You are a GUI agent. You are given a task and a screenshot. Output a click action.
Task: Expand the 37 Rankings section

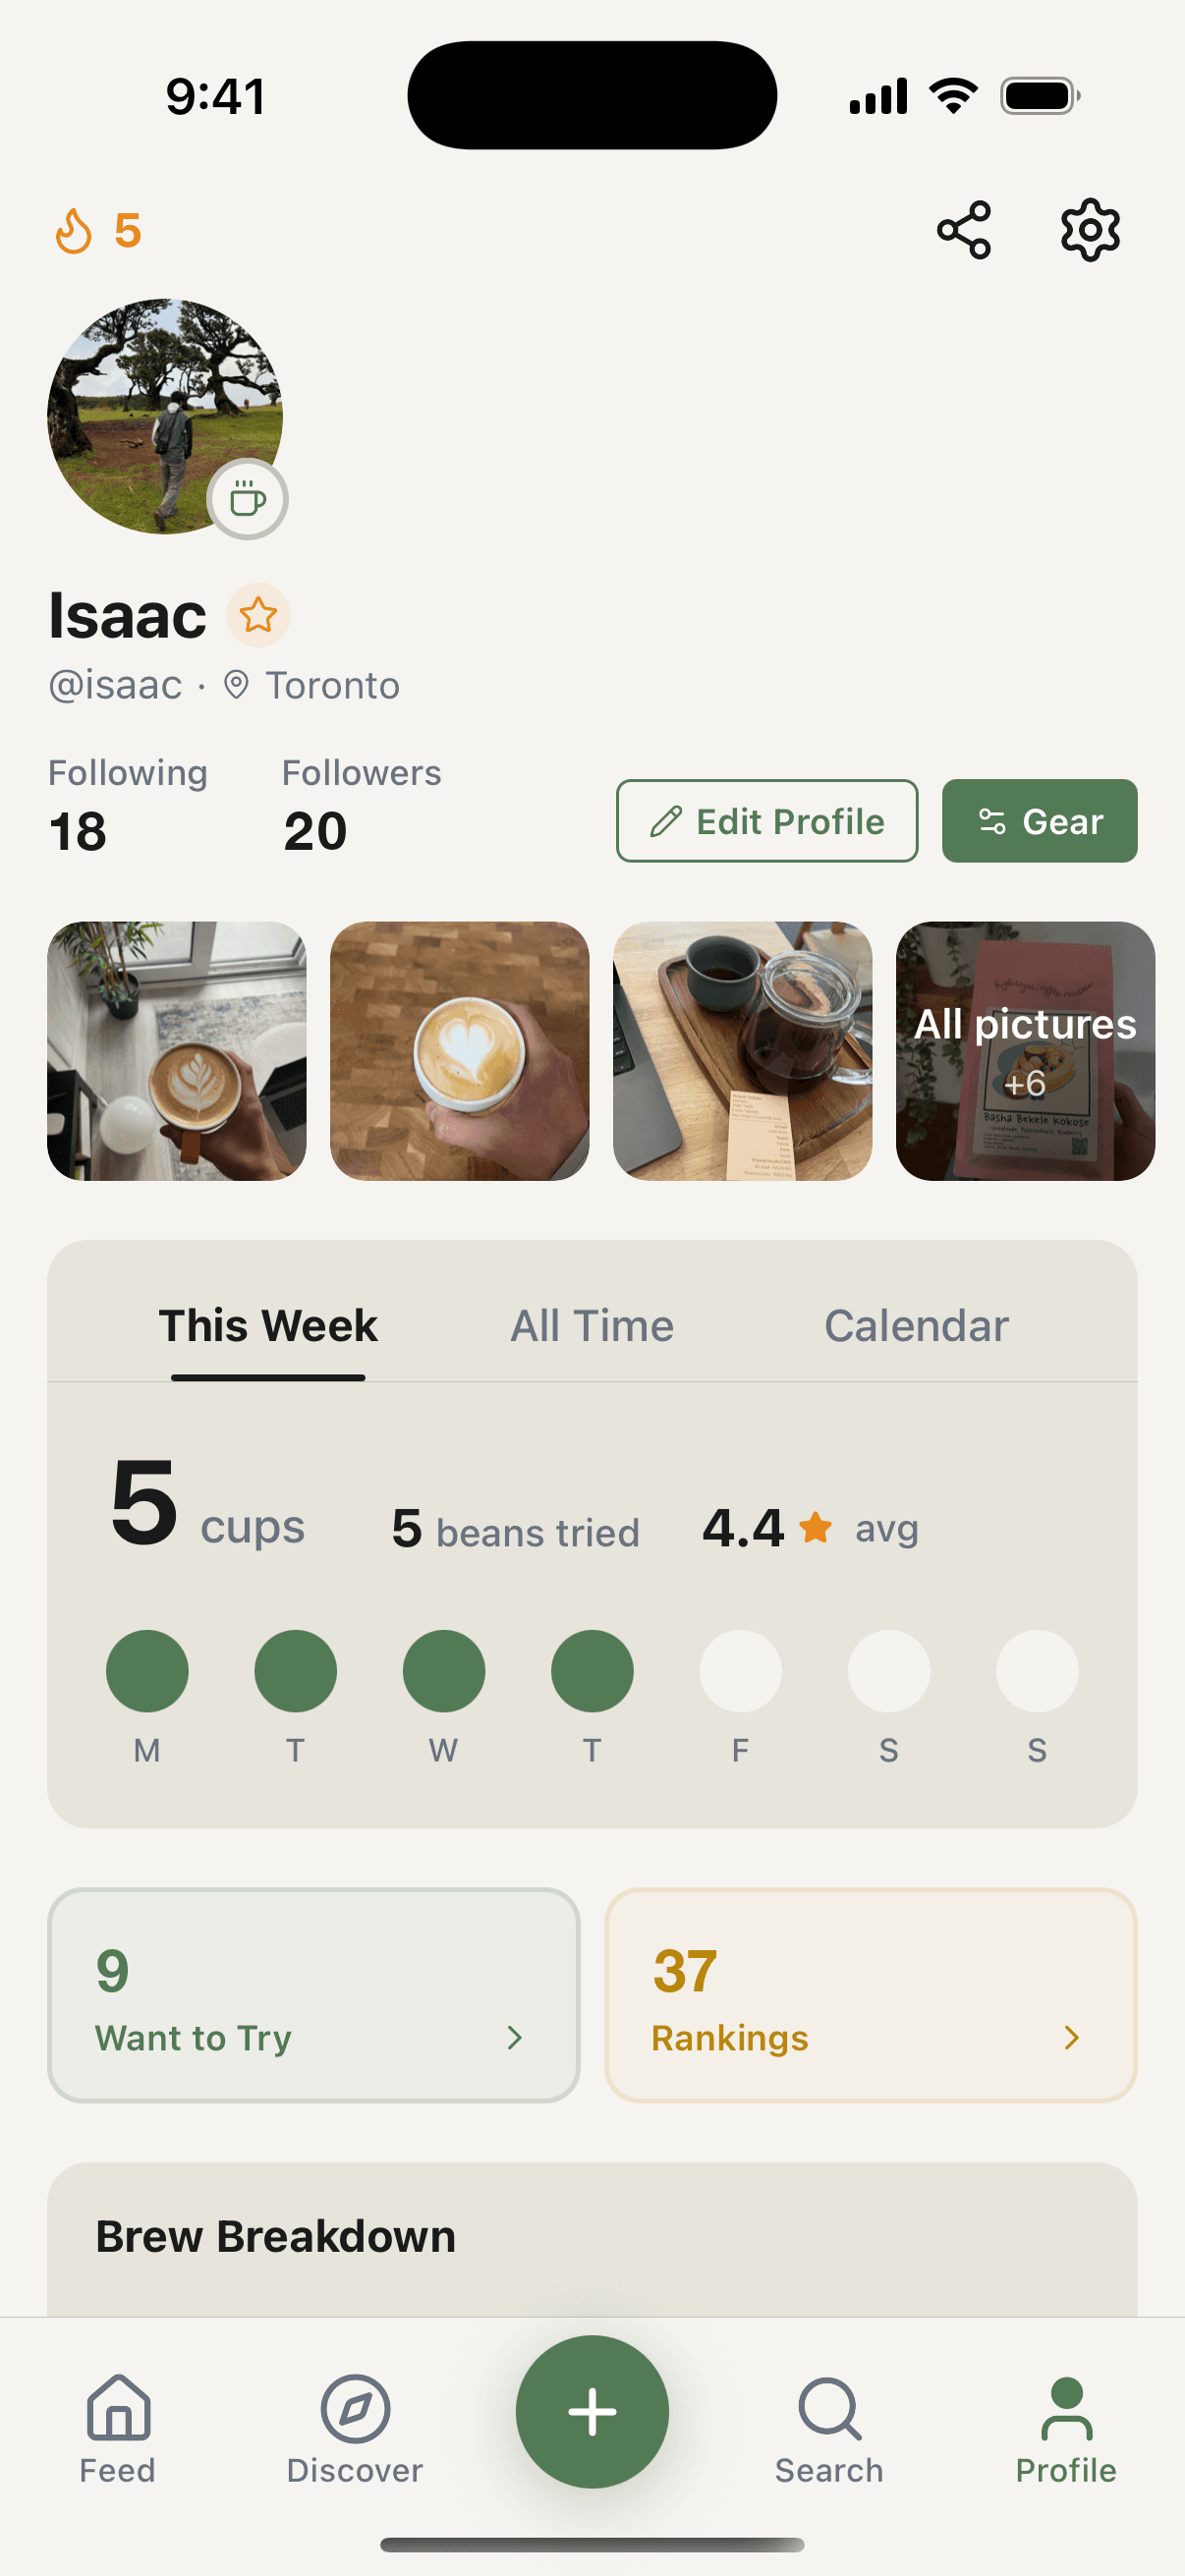(871, 1995)
